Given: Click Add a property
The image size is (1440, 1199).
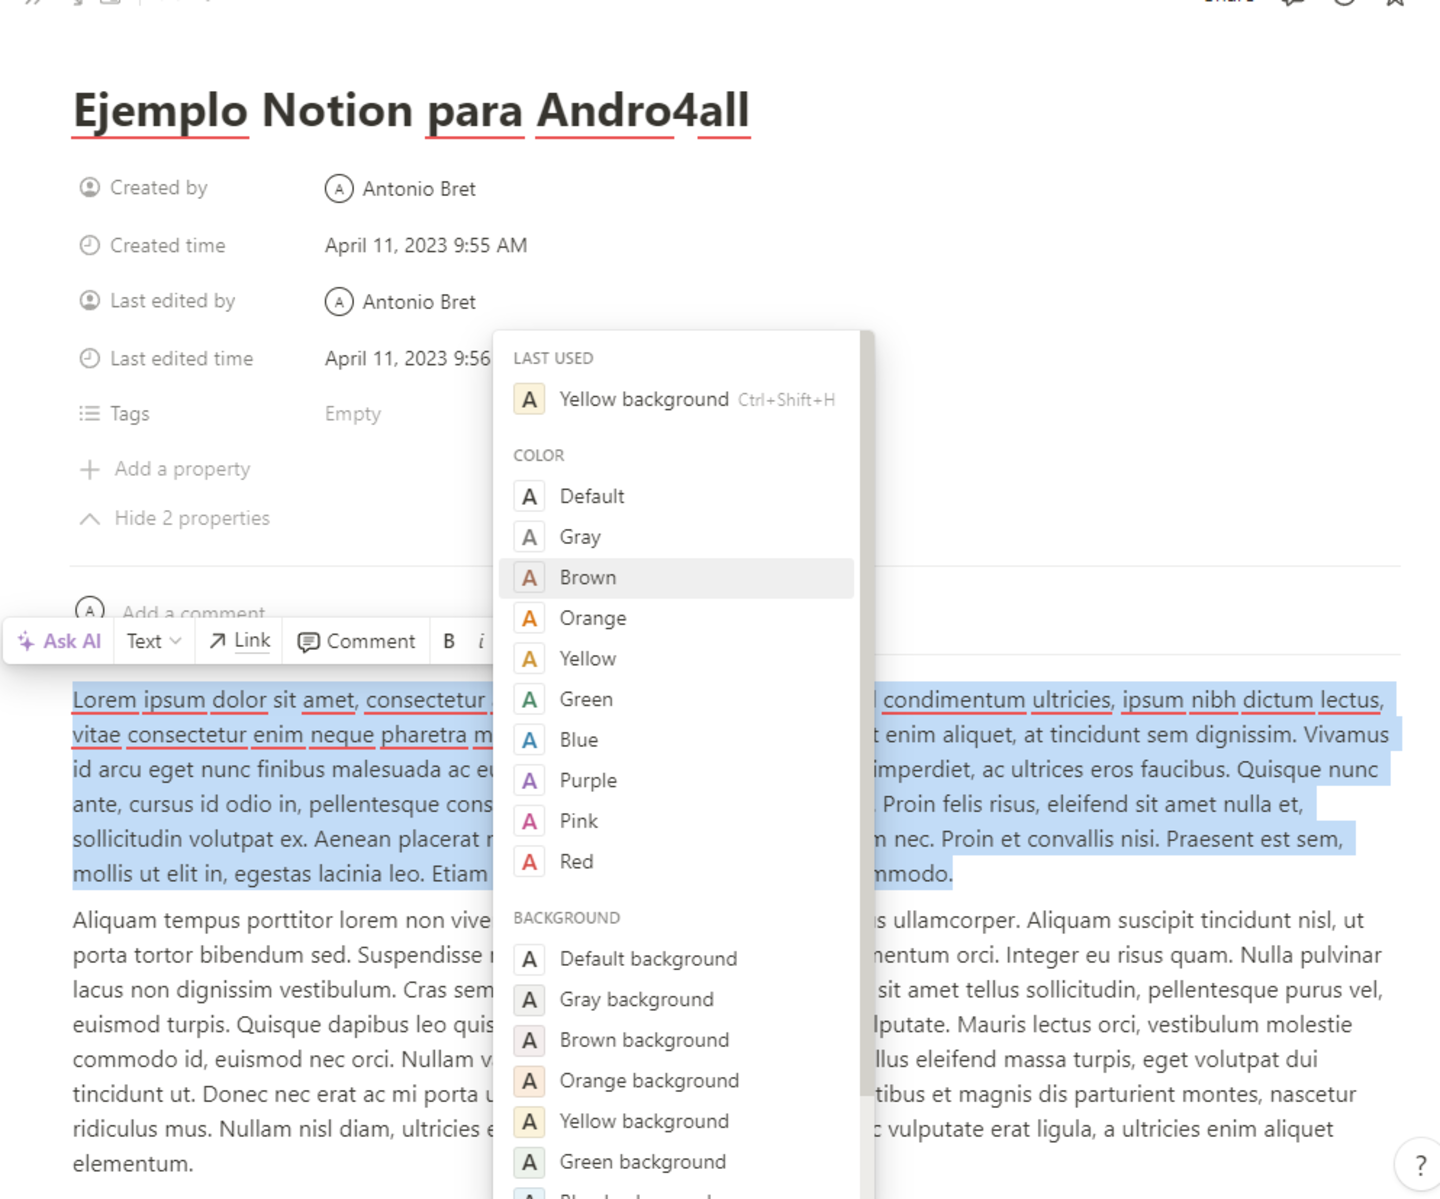Looking at the screenshot, I should [181, 468].
